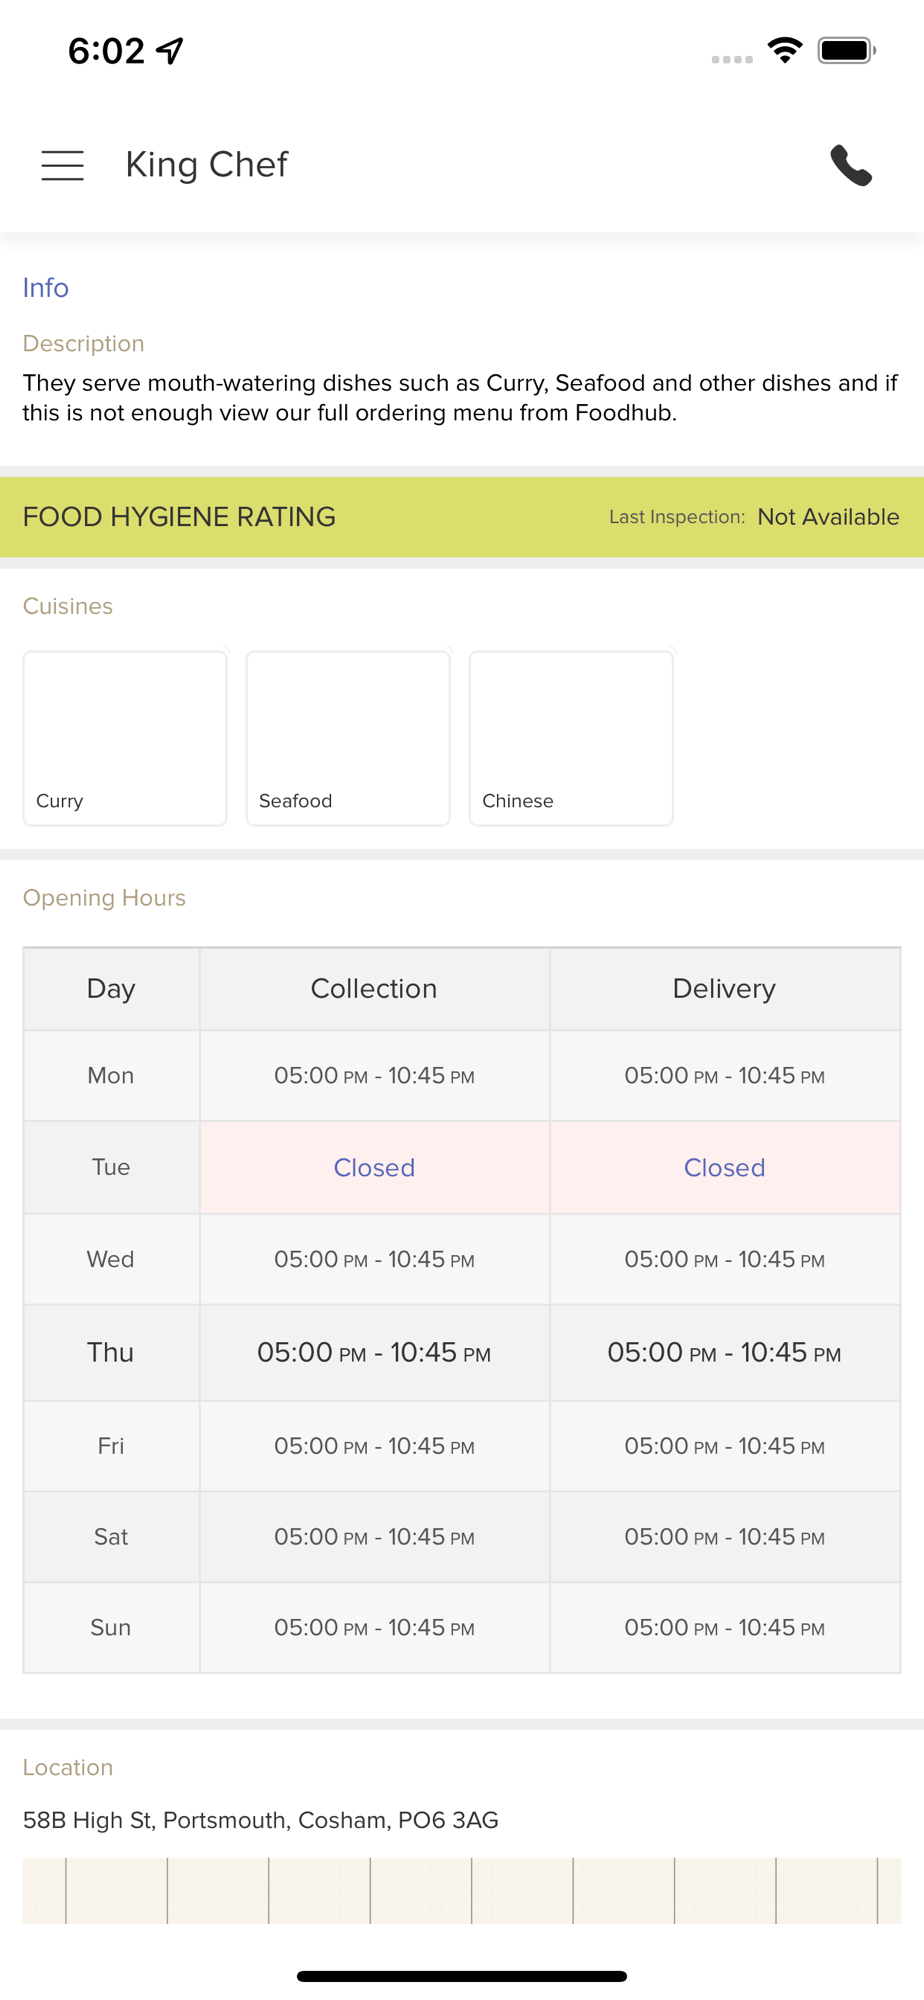Tap the Tue day cell
This screenshot has height=2000, width=924.
(x=111, y=1168)
